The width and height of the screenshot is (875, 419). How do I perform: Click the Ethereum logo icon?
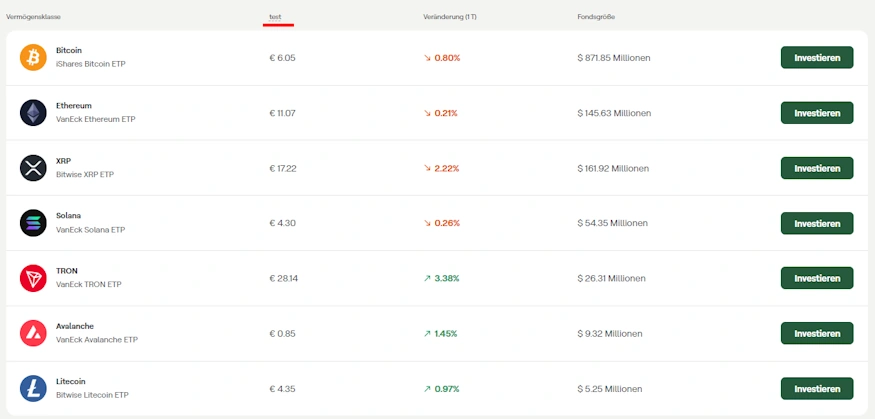(x=33, y=113)
